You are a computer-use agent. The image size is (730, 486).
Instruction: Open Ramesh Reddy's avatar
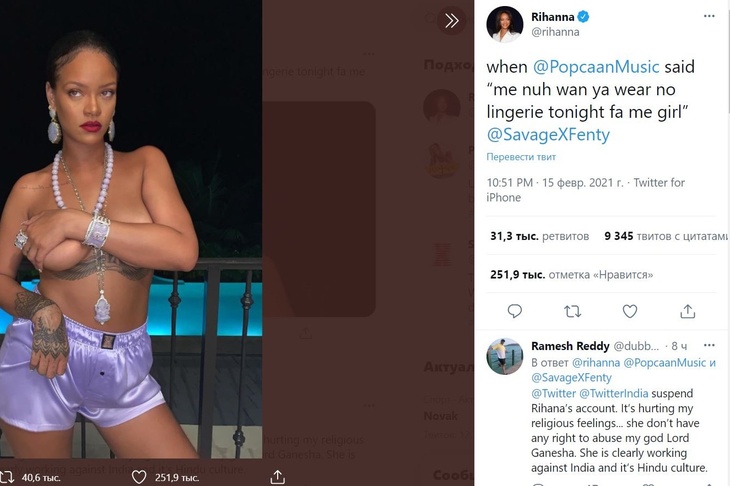coord(505,356)
